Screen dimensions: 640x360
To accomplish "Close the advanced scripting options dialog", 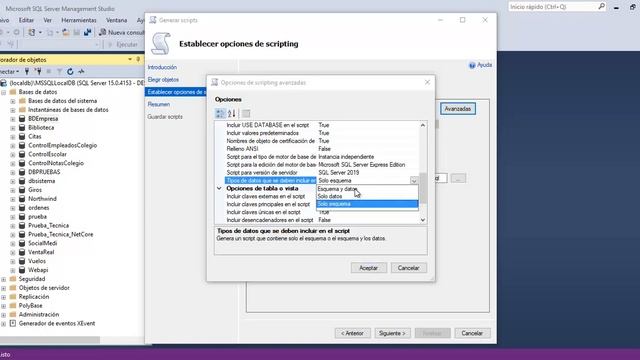I will point(427,82).
